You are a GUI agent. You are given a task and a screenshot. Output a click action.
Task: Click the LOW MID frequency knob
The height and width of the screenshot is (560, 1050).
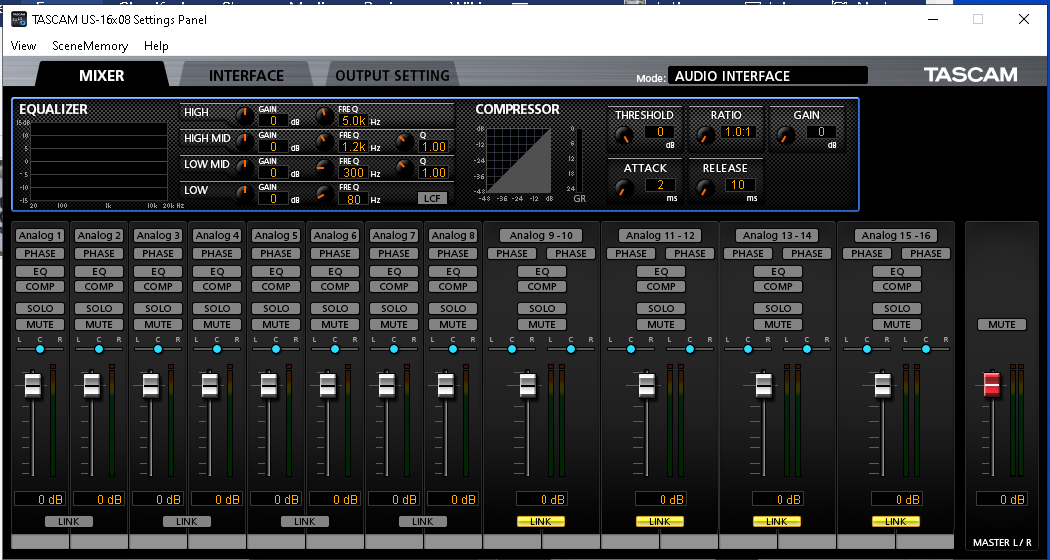(325, 168)
